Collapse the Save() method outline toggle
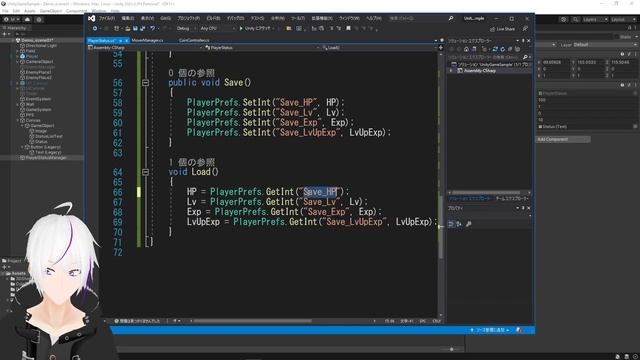The height and width of the screenshot is (360, 640). click(x=146, y=82)
